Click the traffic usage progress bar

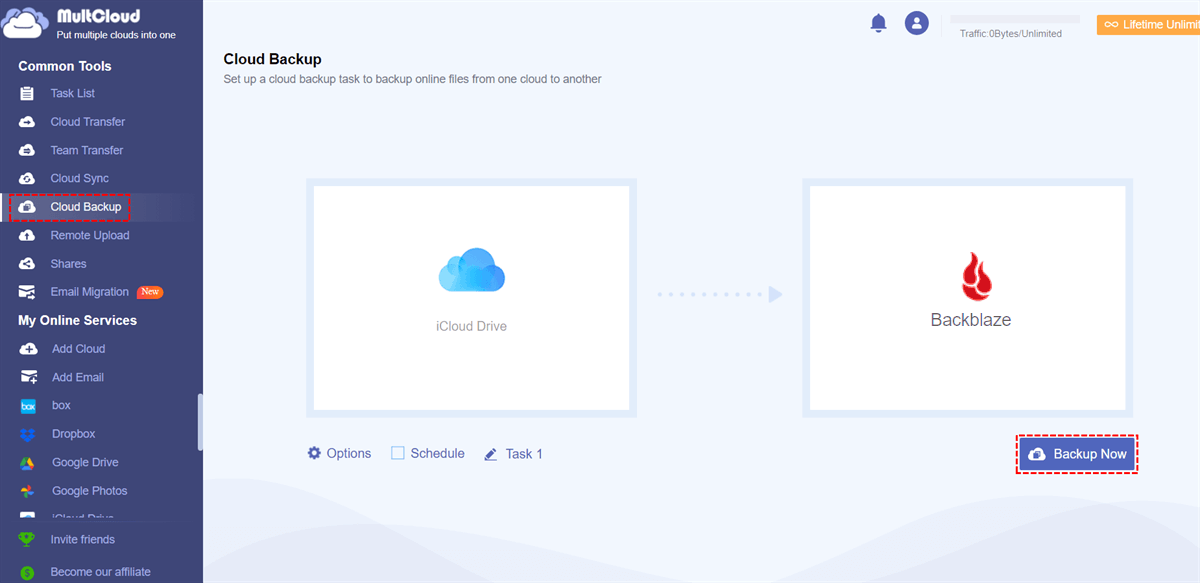coord(1015,19)
